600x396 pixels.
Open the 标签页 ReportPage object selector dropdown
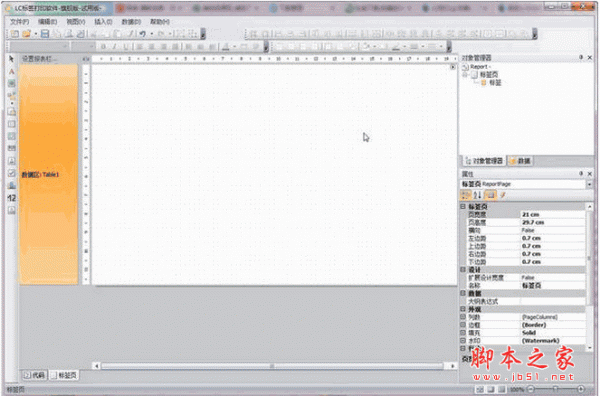[x=589, y=184]
